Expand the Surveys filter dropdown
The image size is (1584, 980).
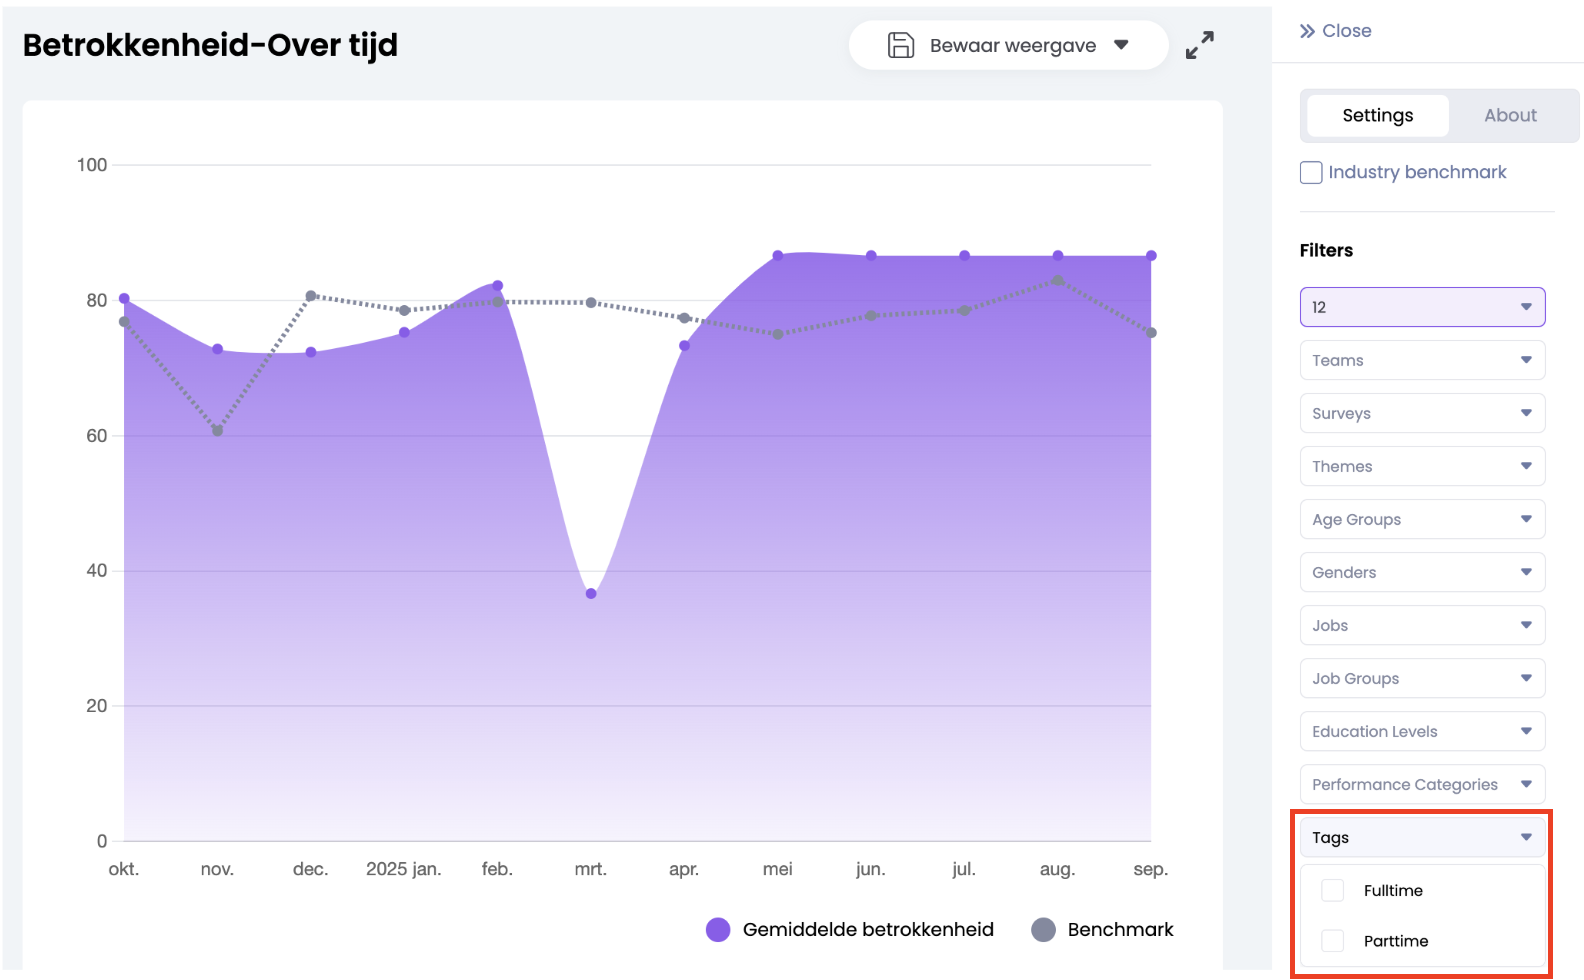coord(1421,413)
